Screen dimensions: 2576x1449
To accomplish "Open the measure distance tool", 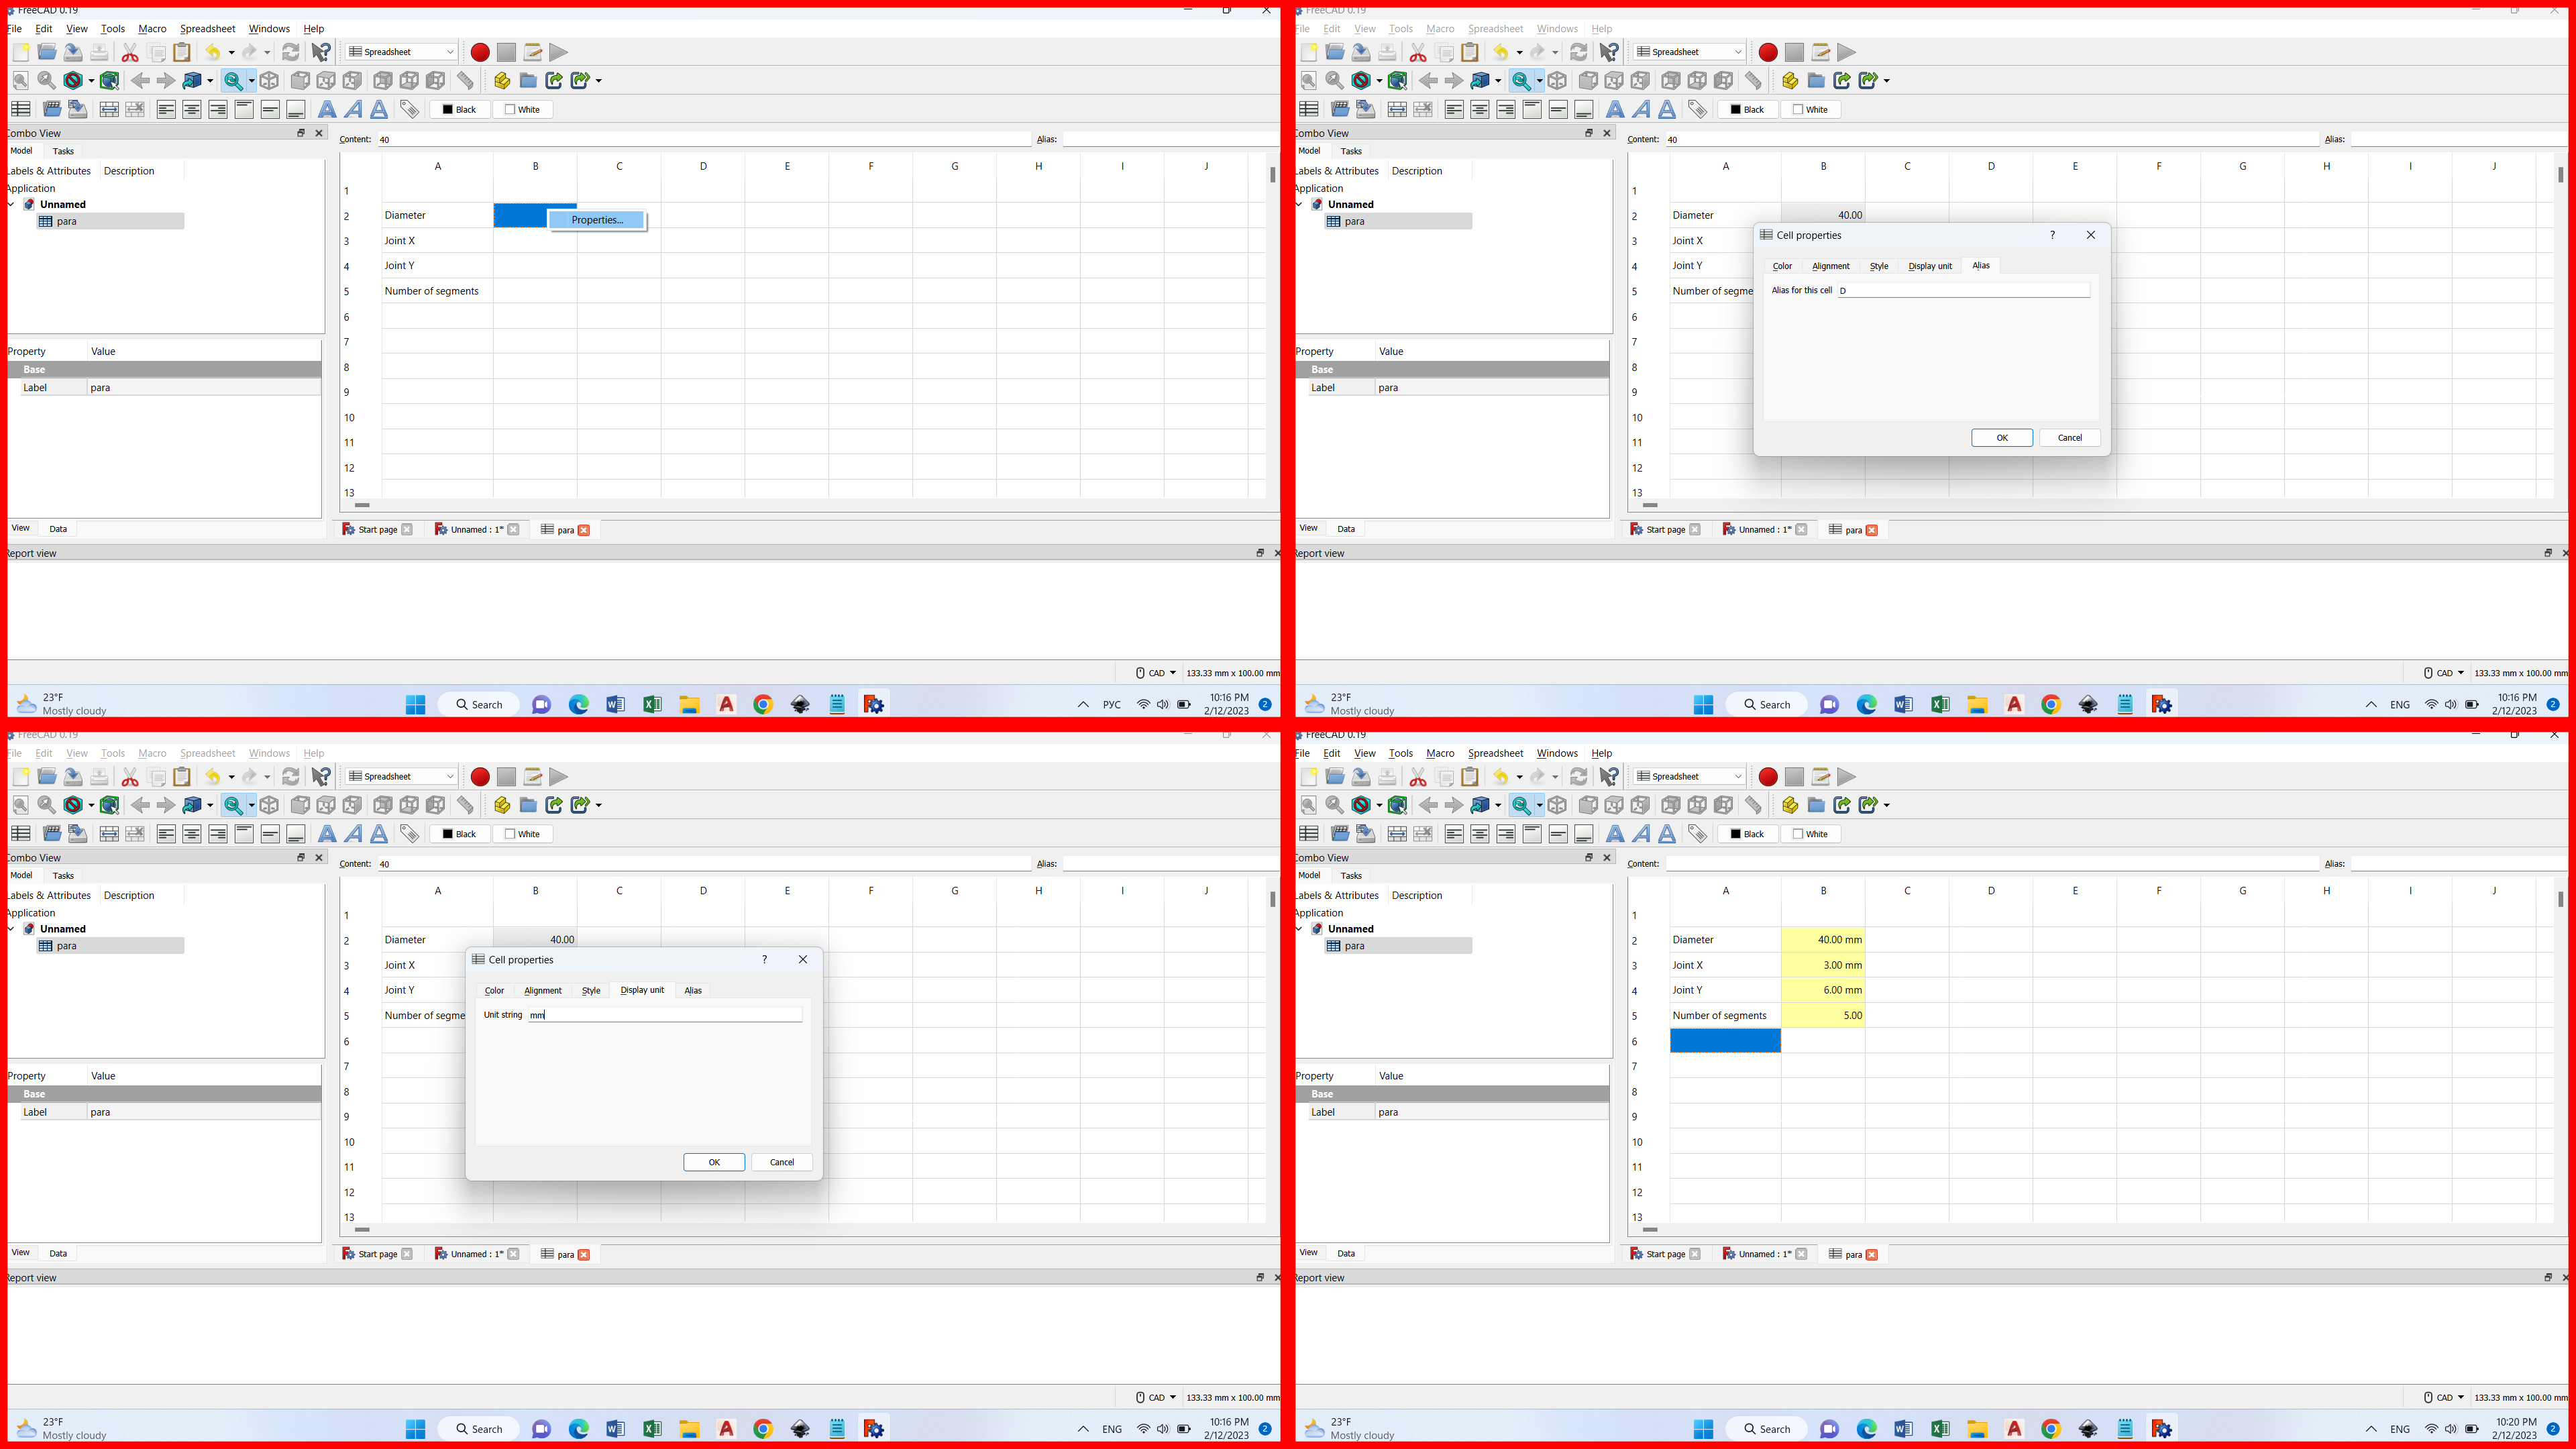I will point(465,81).
